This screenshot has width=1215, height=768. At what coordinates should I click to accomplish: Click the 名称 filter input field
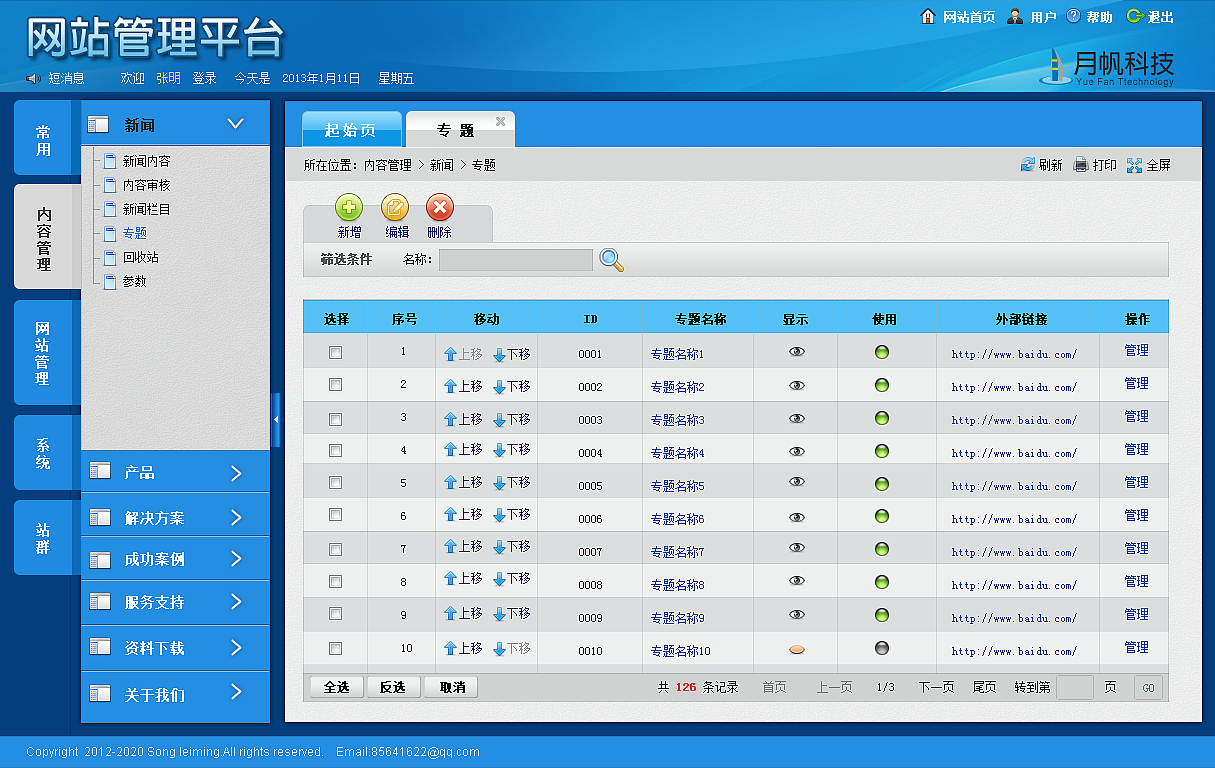(x=516, y=260)
